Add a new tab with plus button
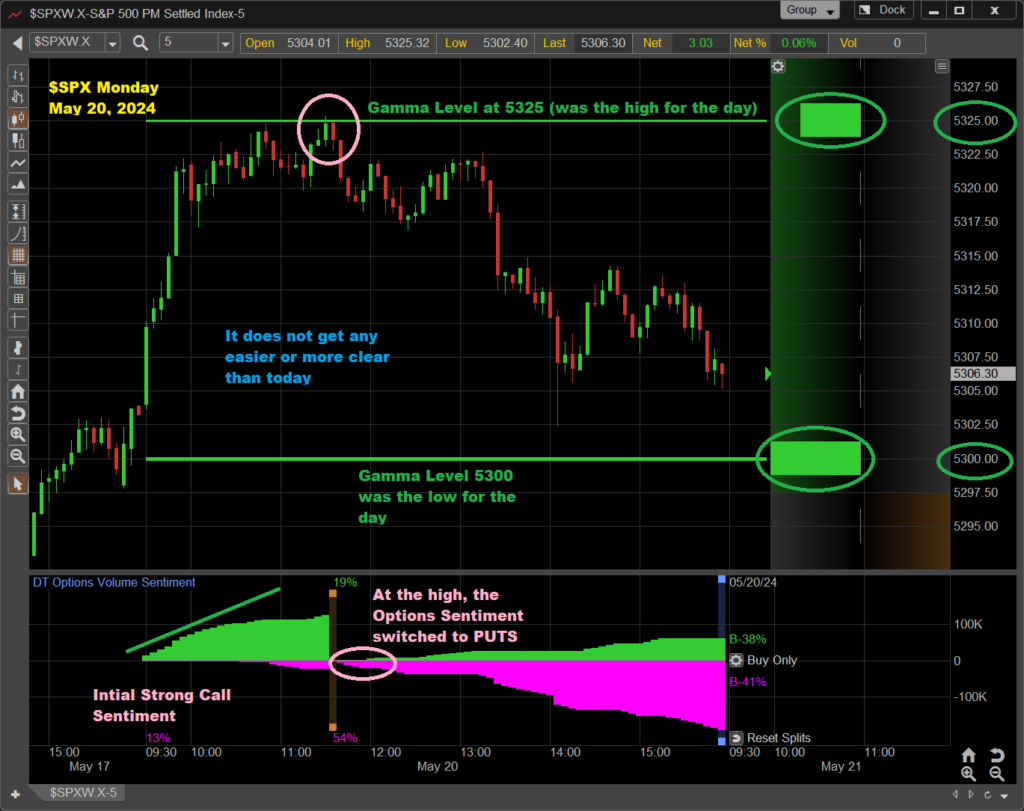 click(15, 793)
